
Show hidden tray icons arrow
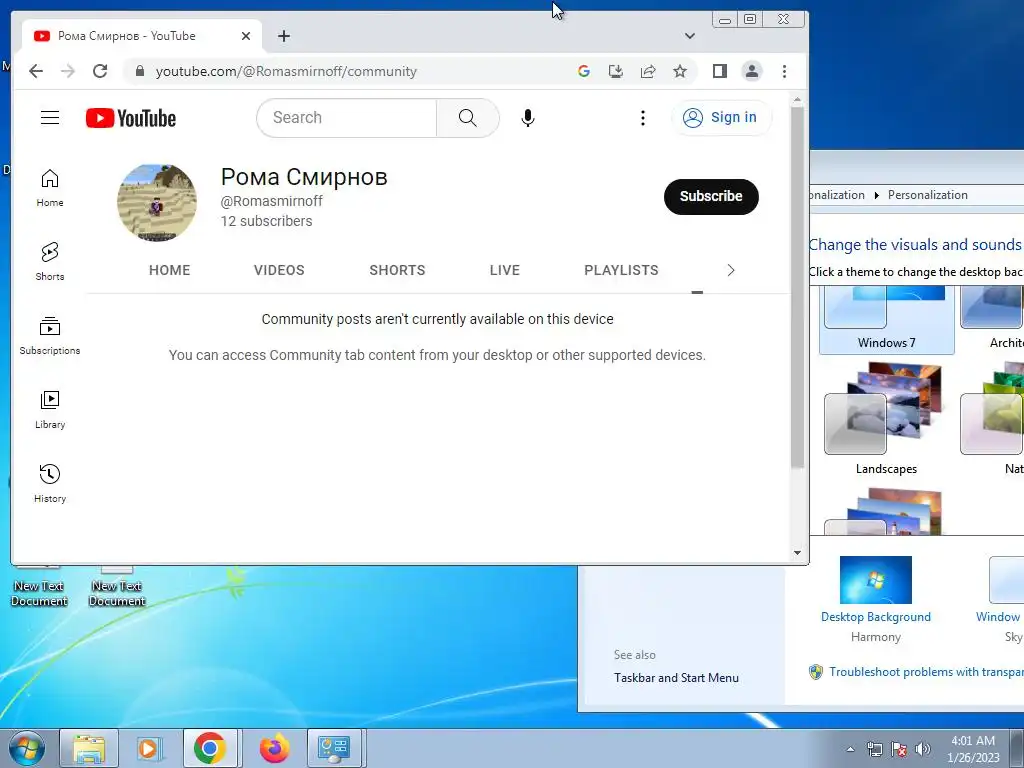(850, 749)
